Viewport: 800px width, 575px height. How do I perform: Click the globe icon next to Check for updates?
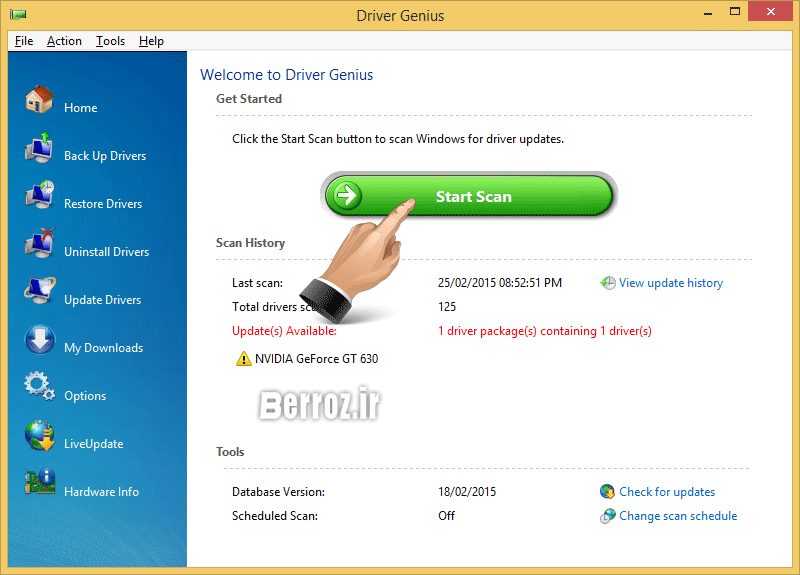tap(607, 491)
